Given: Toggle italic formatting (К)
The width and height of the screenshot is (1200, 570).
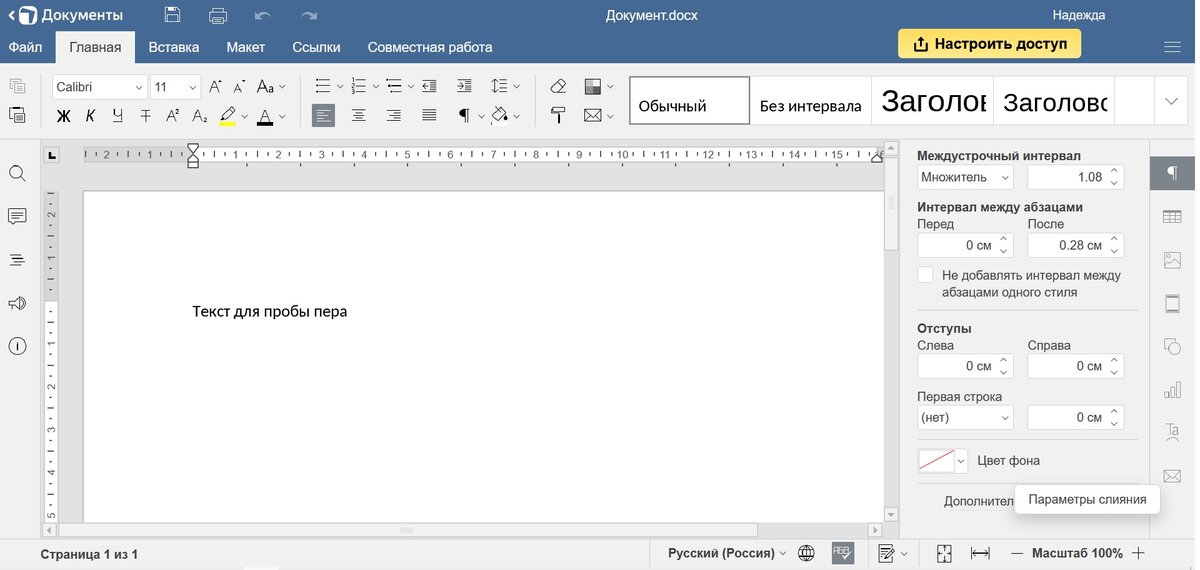Looking at the screenshot, I should point(90,116).
